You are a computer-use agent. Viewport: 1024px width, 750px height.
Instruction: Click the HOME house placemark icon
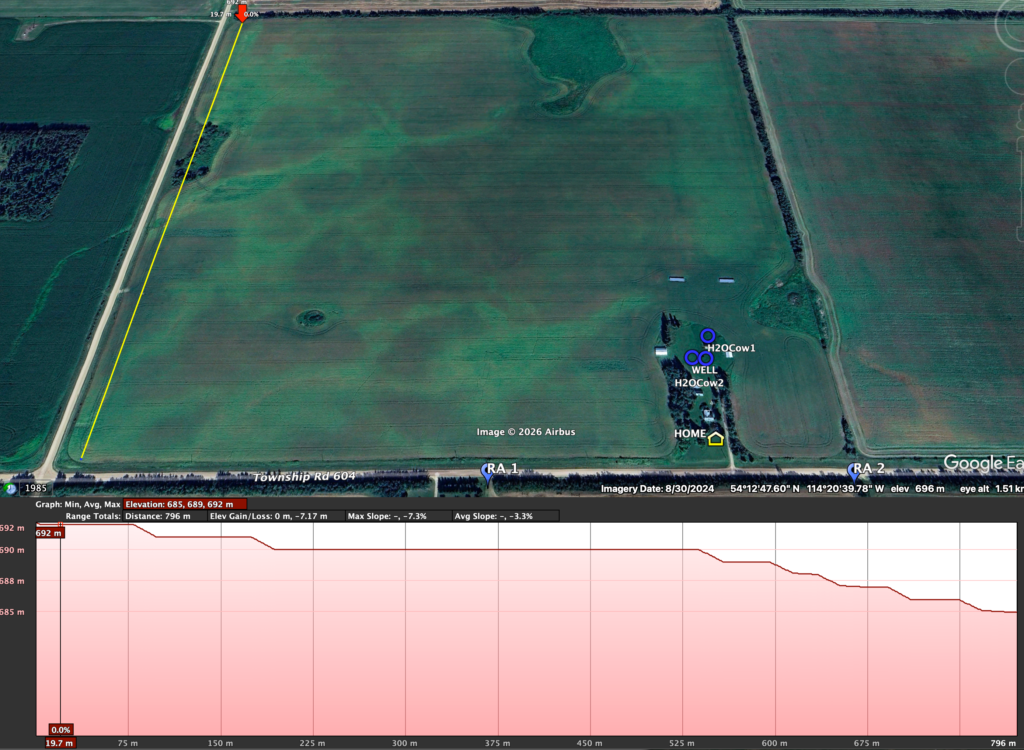coord(715,438)
